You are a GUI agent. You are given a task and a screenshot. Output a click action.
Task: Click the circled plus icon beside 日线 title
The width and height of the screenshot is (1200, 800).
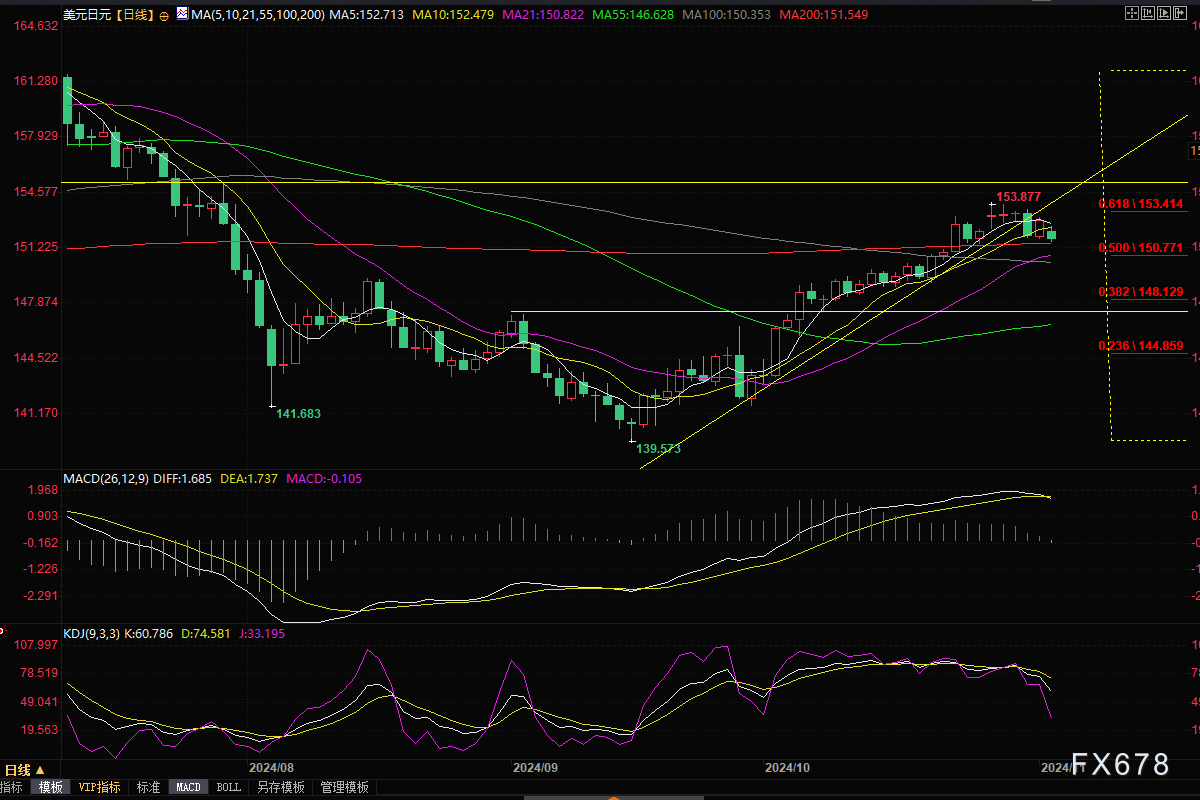164,16
